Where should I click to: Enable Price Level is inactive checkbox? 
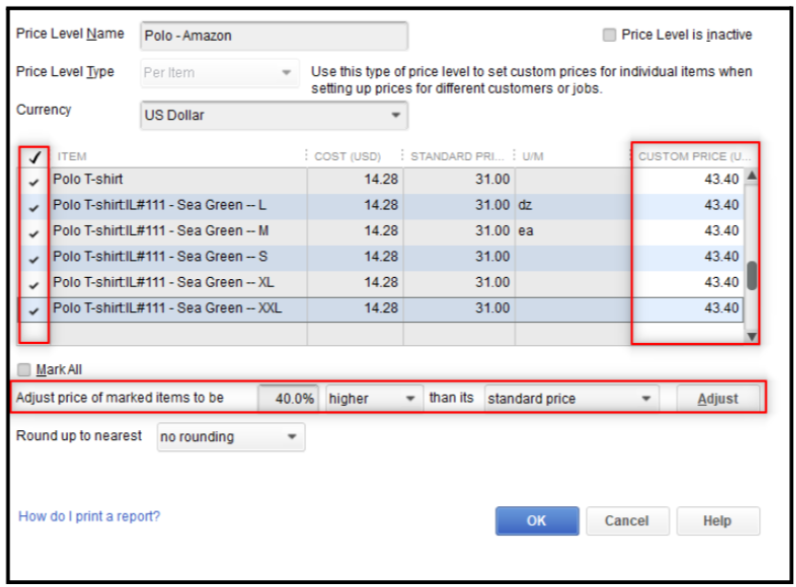609,35
